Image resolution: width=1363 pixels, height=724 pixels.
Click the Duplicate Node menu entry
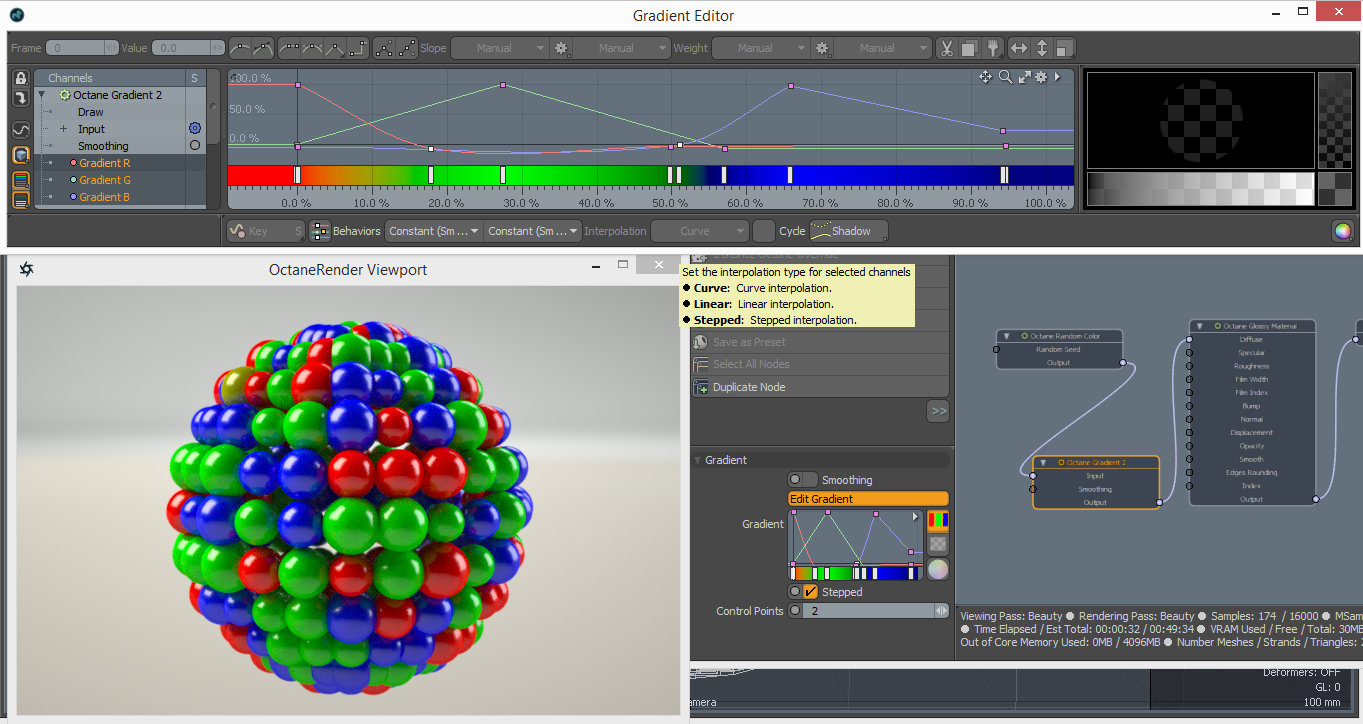point(820,387)
